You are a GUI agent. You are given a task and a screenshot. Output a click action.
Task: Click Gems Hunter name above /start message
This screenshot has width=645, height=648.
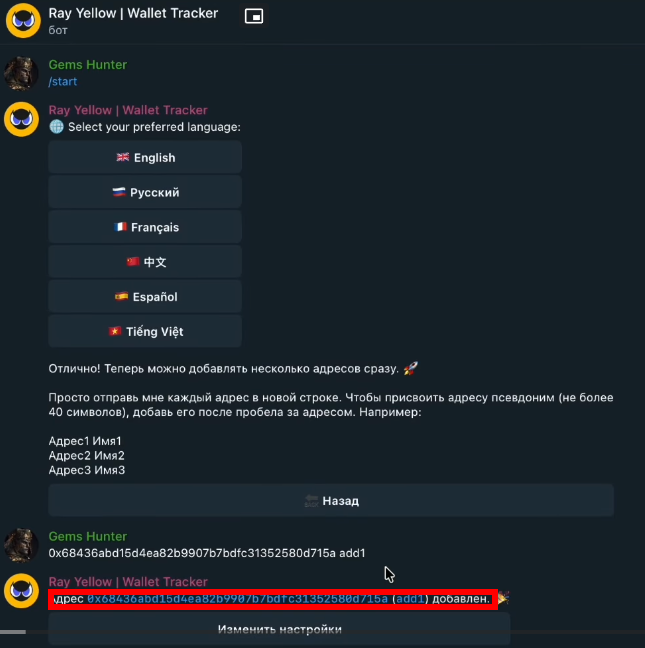tap(88, 65)
